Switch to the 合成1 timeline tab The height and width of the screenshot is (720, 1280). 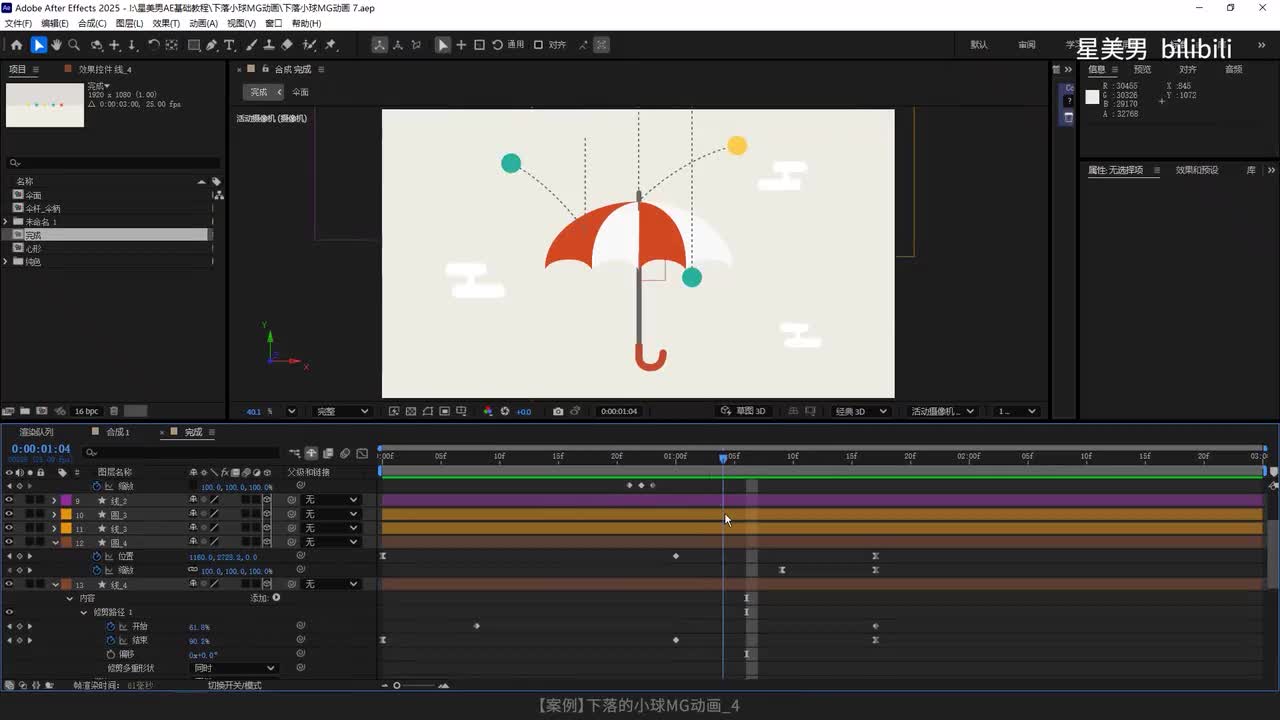point(118,432)
